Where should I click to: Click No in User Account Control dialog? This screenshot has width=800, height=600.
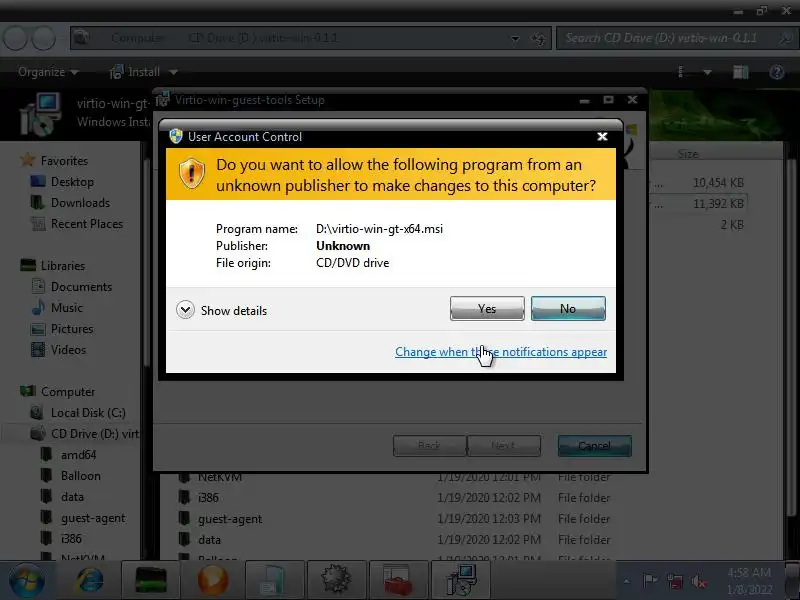pyautogui.click(x=568, y=309)
